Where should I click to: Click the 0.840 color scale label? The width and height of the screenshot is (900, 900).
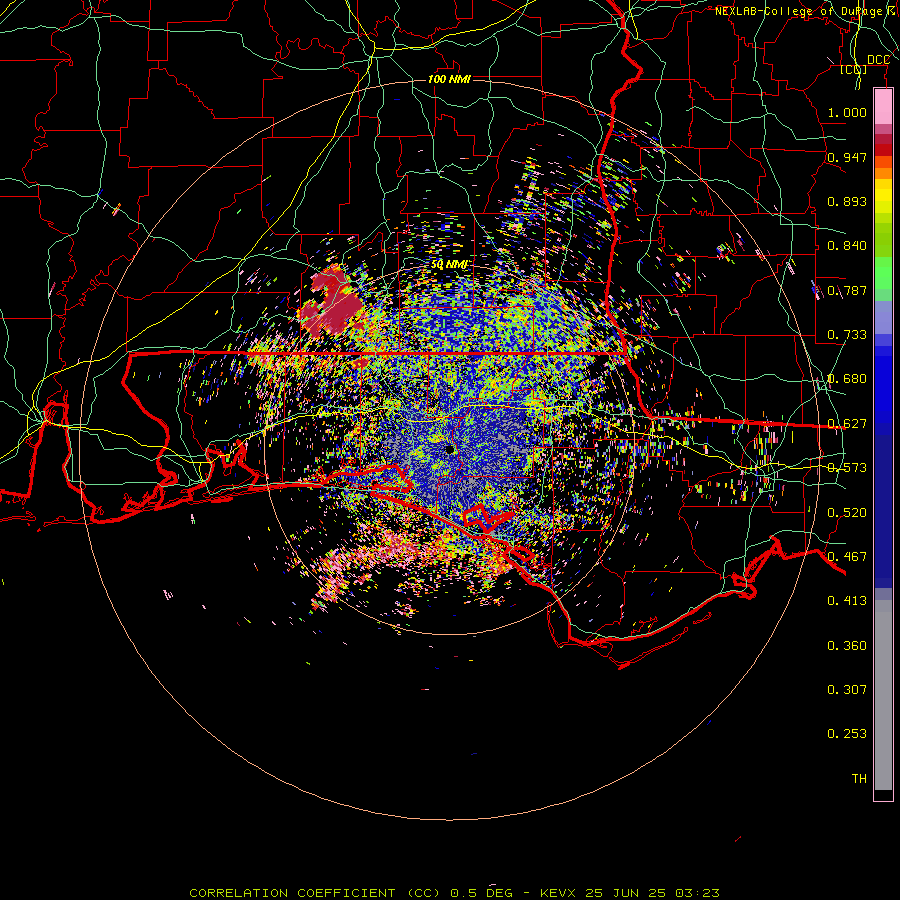(847, 246)
